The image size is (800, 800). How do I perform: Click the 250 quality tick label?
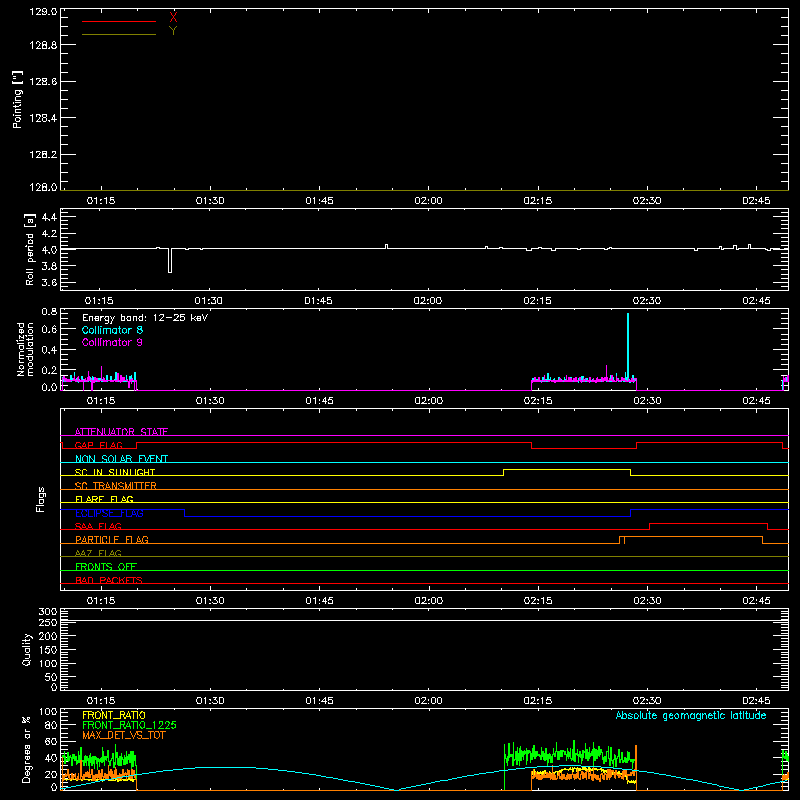[48, 623]
